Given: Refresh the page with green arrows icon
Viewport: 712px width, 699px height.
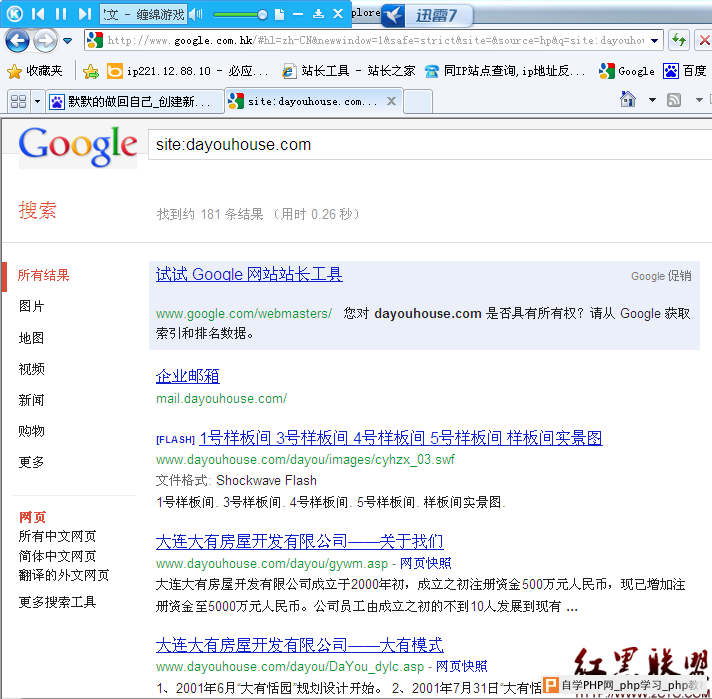Looking at the screenshot, I should (x=679, y=40).
